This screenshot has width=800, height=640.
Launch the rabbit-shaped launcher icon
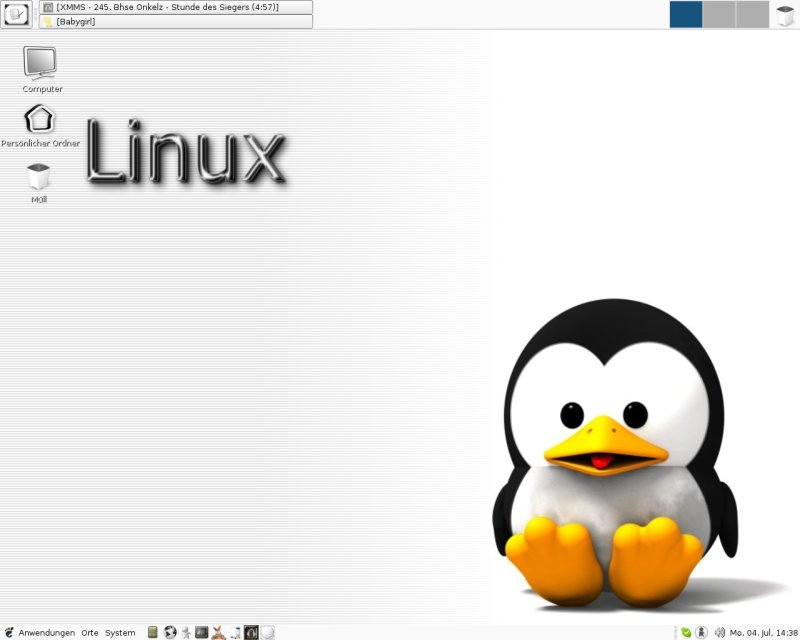click(x=218, y=632)
